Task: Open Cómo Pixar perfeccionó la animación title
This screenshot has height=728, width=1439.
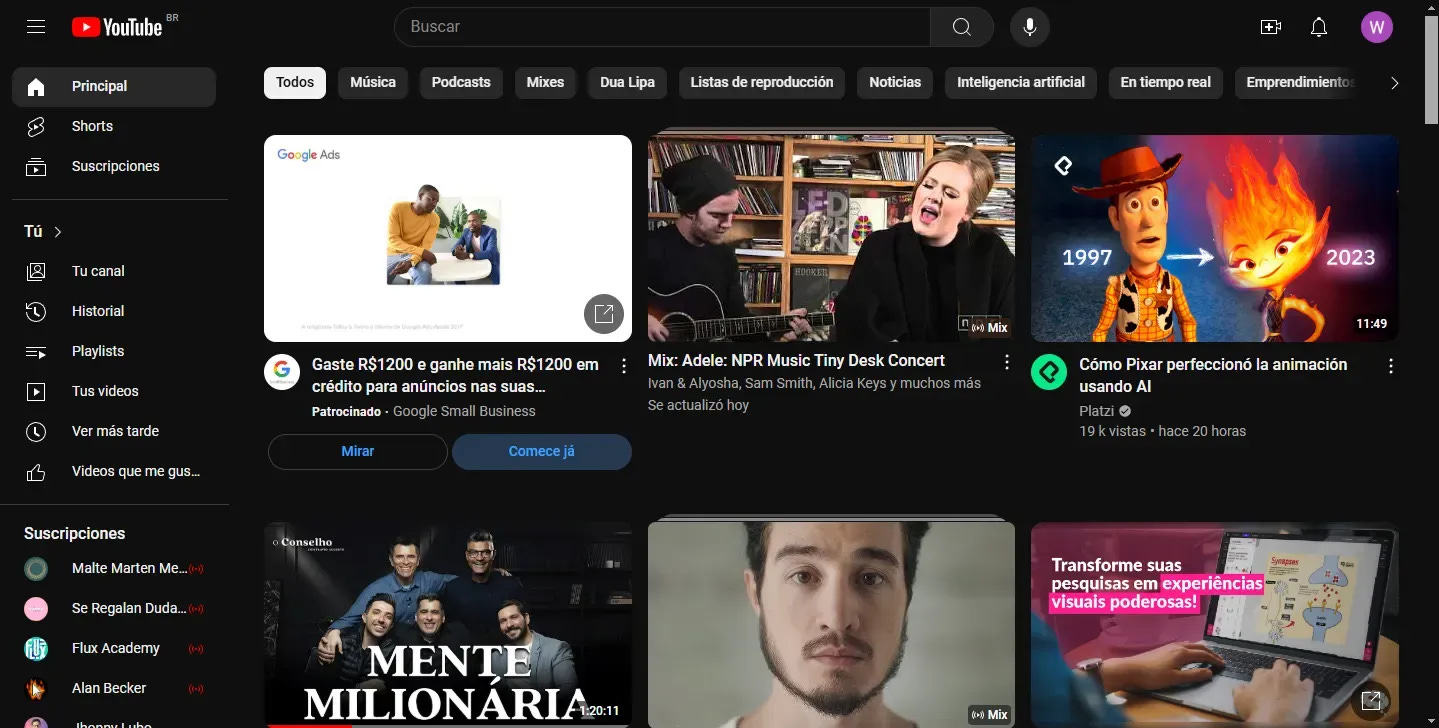Action: [x=1213, y=375]
